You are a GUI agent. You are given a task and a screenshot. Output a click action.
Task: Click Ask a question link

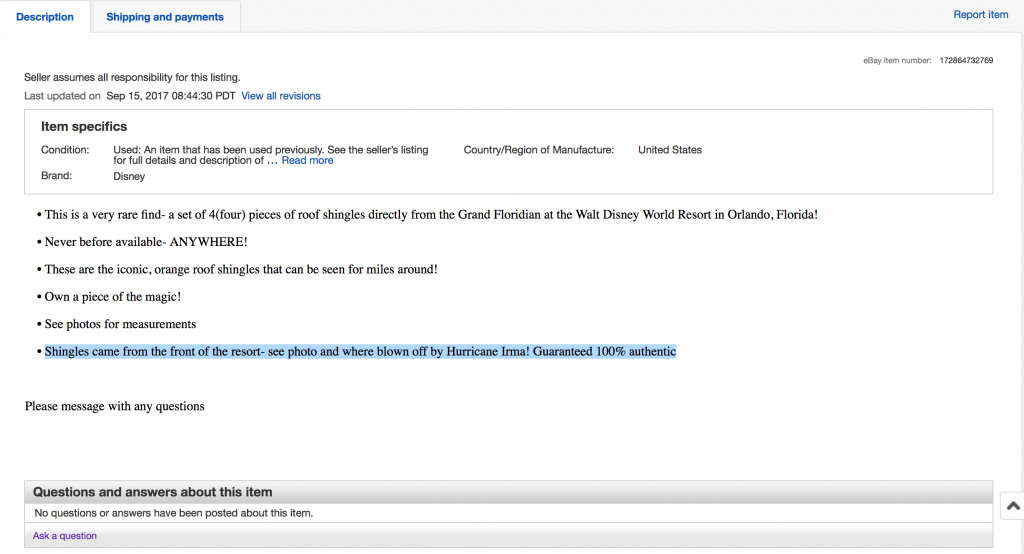tap(65, 536)
